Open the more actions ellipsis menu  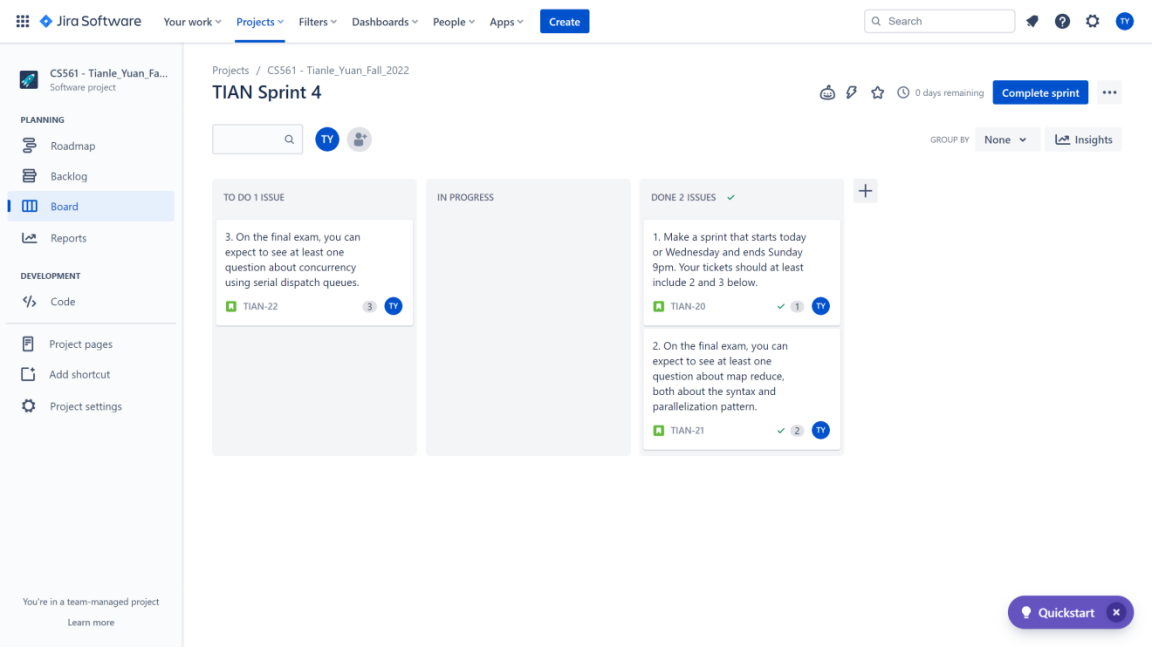click(1109, 93)
